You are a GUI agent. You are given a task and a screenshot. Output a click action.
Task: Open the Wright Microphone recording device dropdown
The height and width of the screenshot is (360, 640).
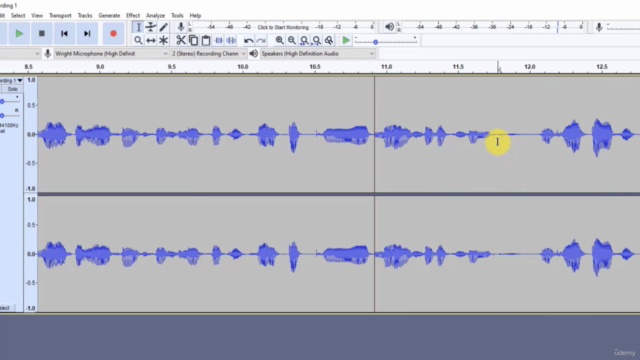pyautogui.click(x=111, y=53)
